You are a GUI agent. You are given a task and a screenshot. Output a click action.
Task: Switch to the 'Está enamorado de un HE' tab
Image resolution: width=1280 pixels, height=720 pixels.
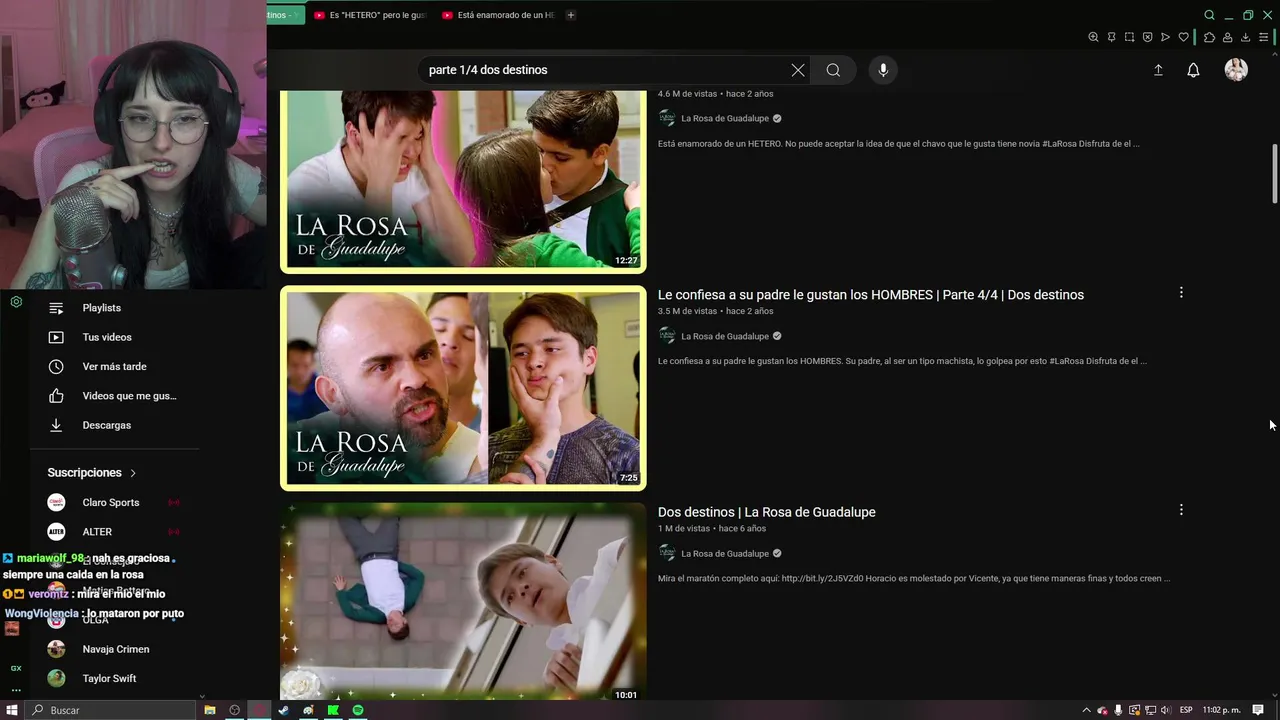(x=498, y=15)
